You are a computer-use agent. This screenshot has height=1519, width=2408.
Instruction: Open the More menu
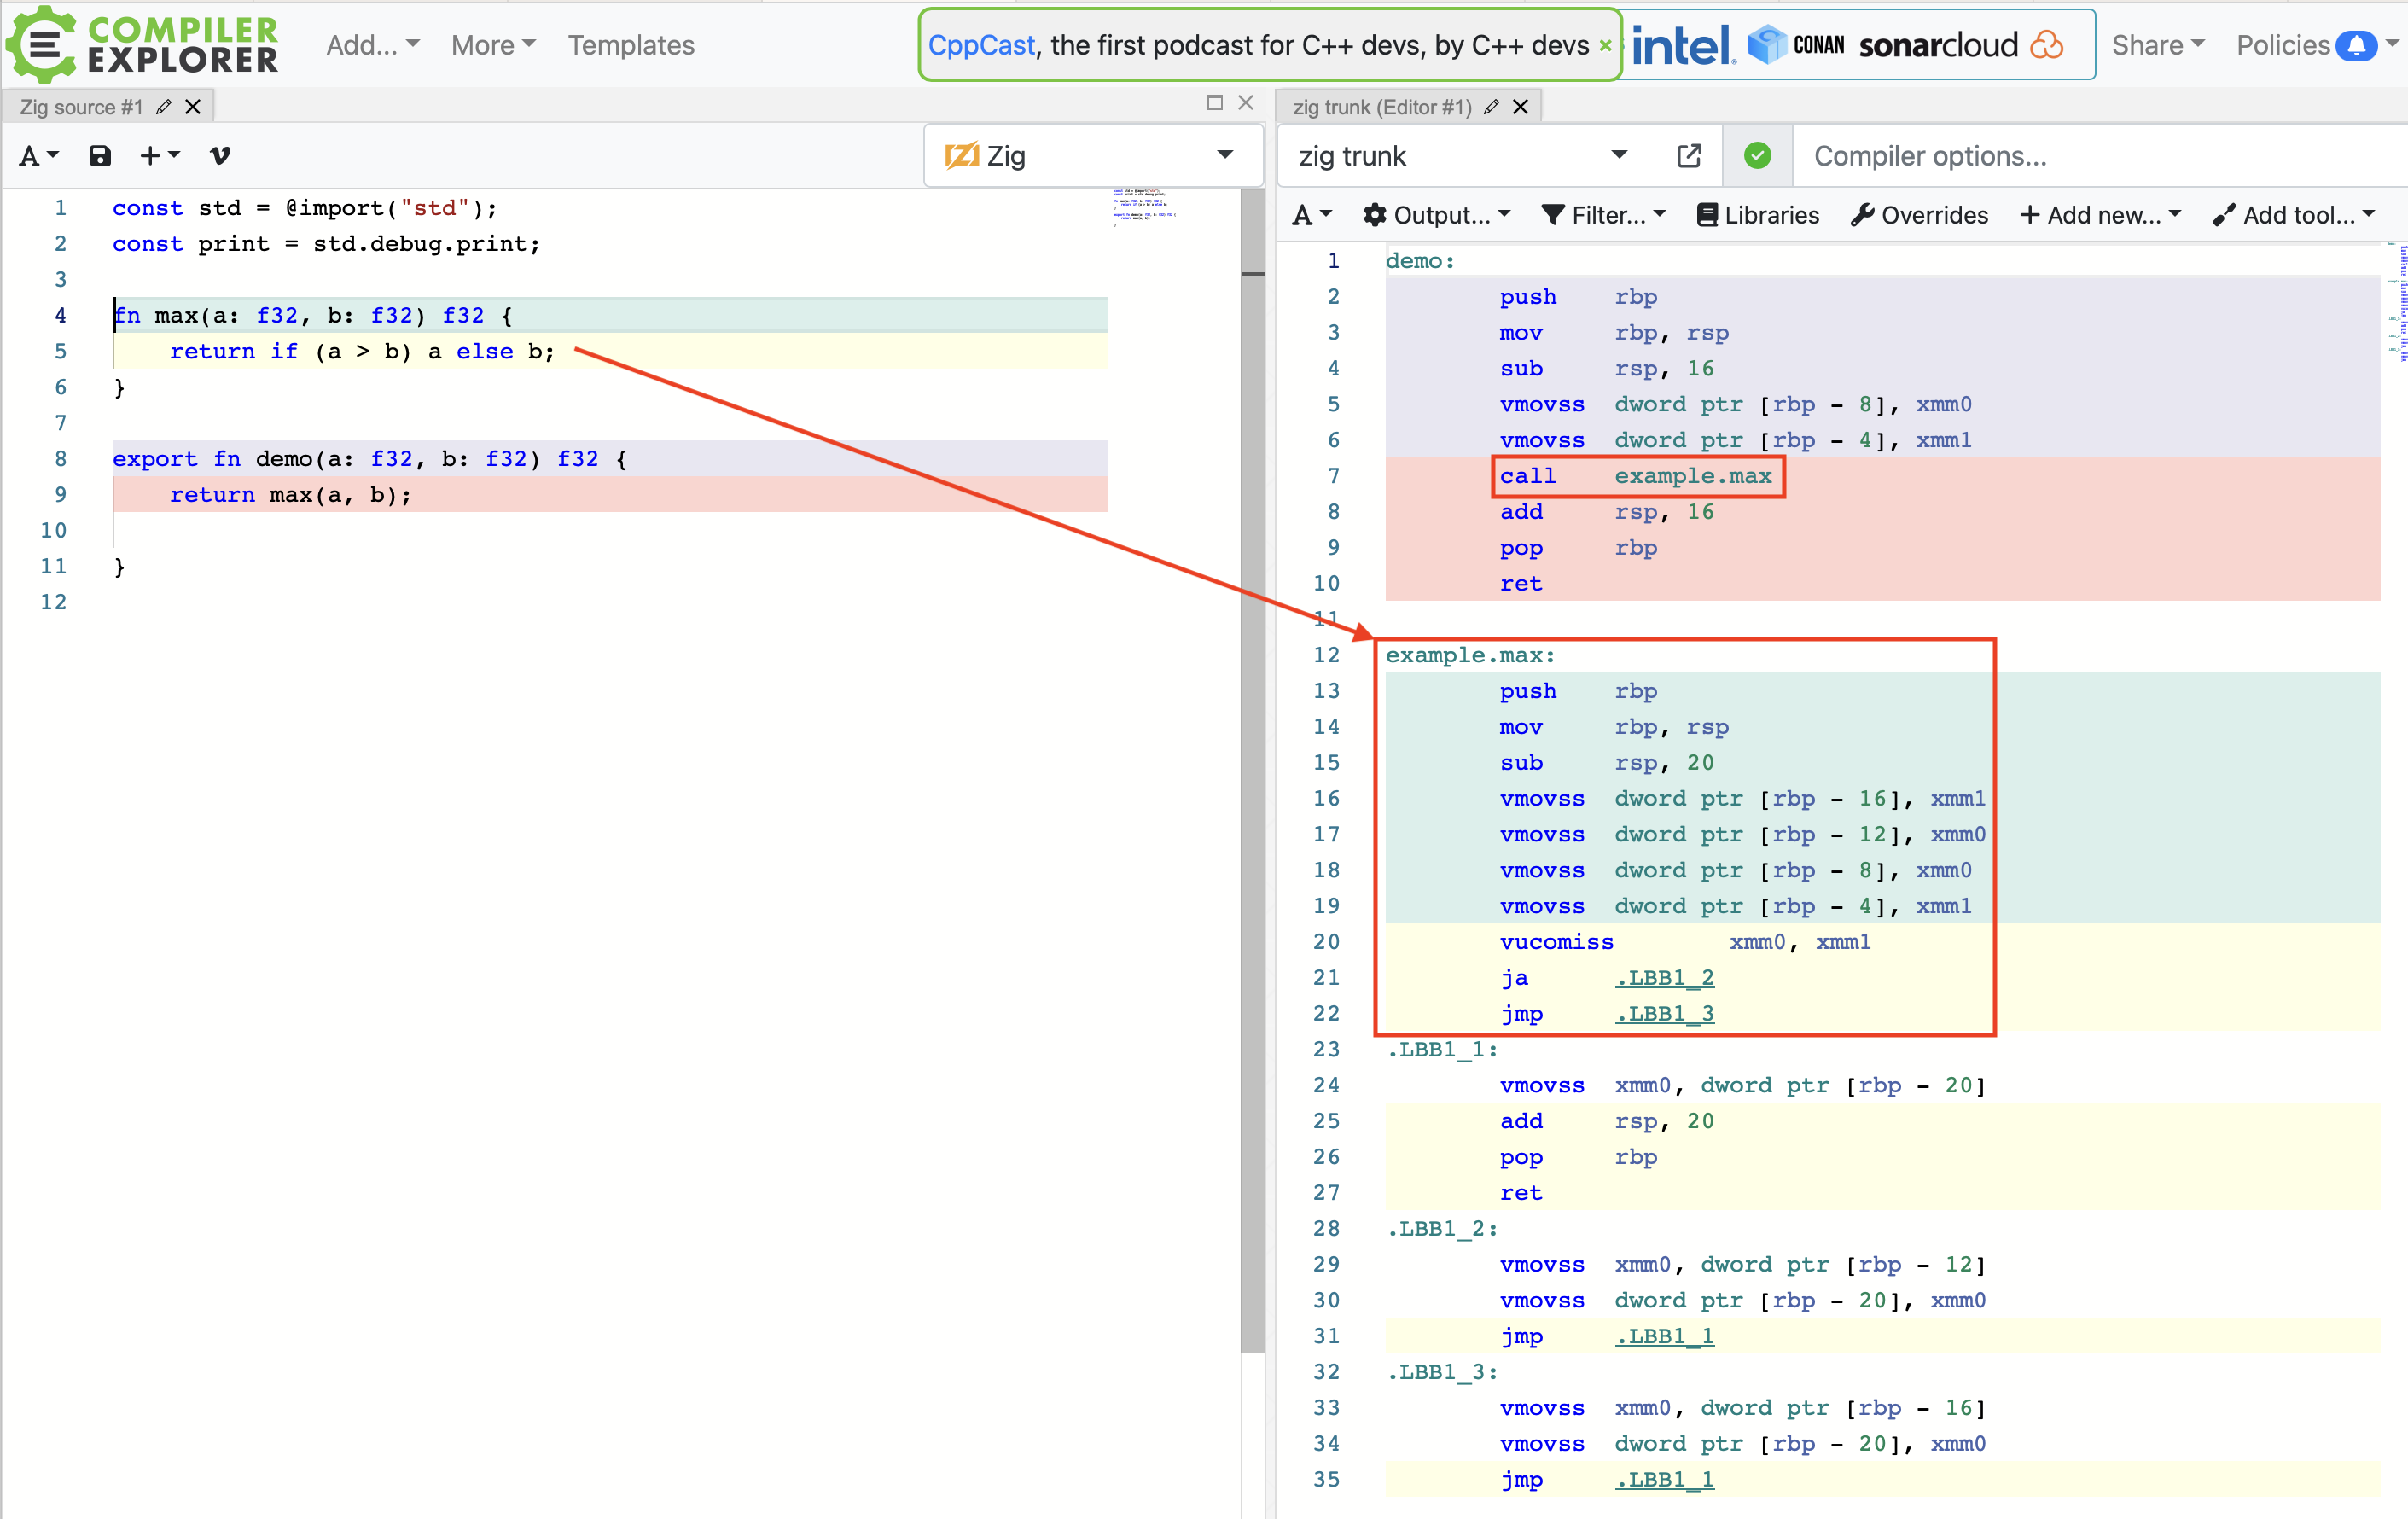point(492,45)
